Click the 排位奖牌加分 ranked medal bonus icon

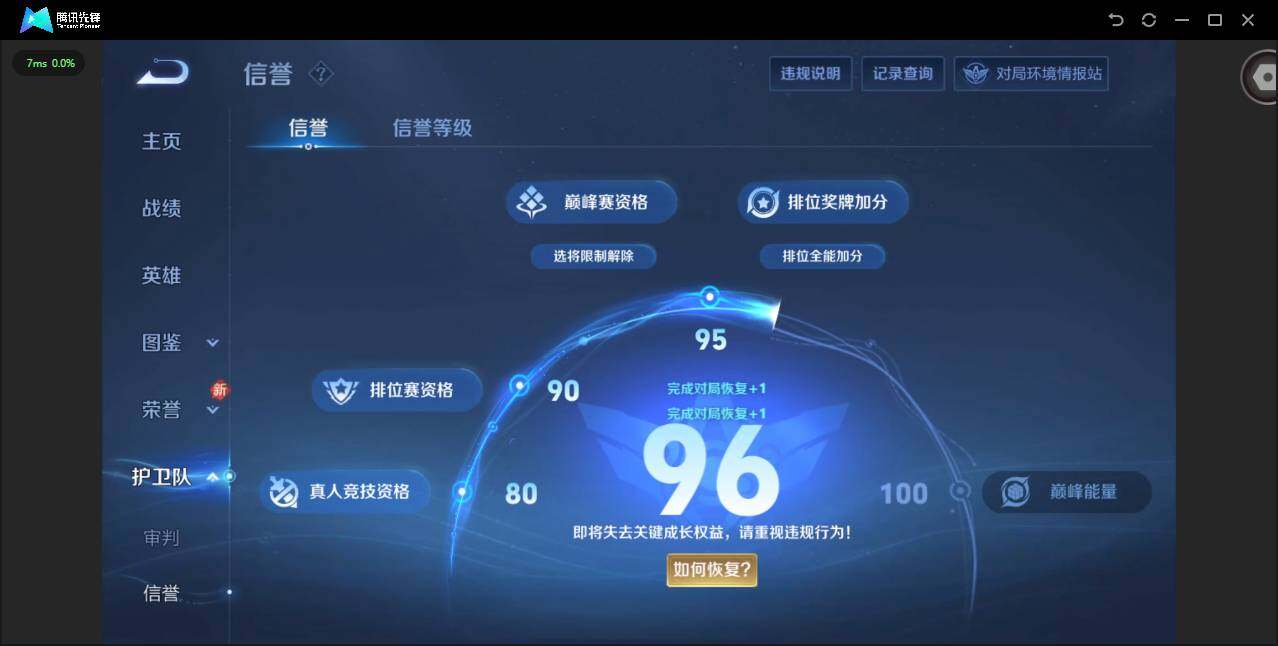pos(762,201)
